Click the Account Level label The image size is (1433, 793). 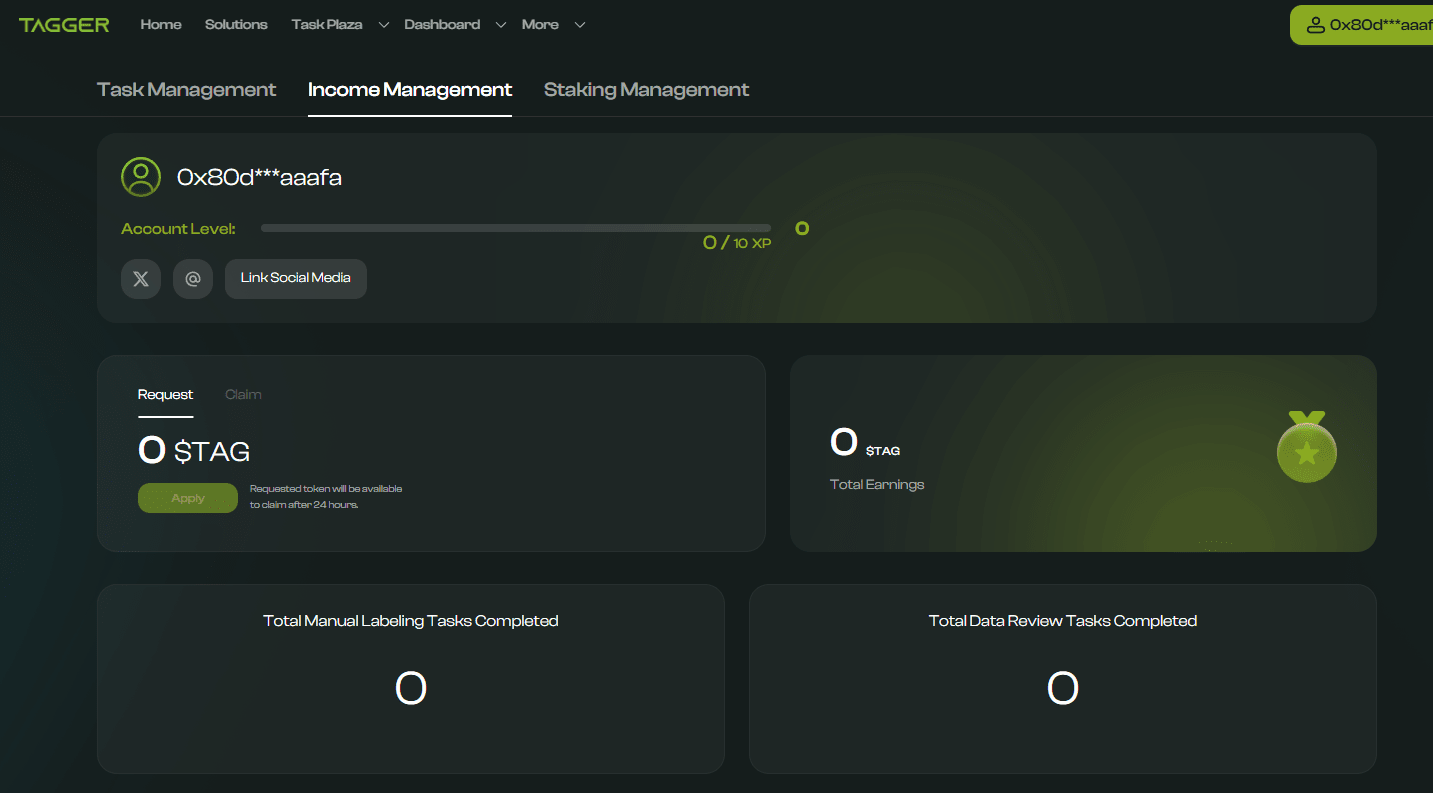point(178,229)
